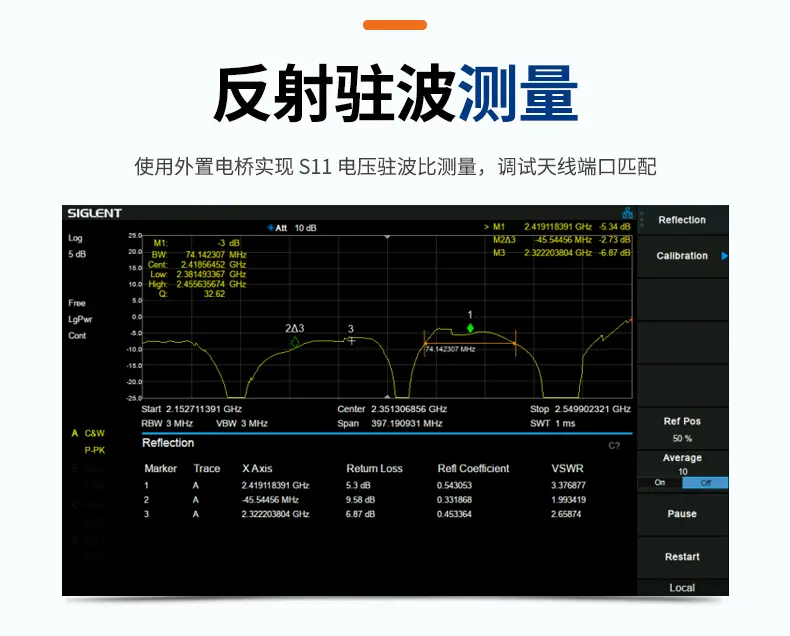The width and height of the screenshot is (790, 636).
Task: Select the Calibration menu item
Action: (x=682, y=256)
